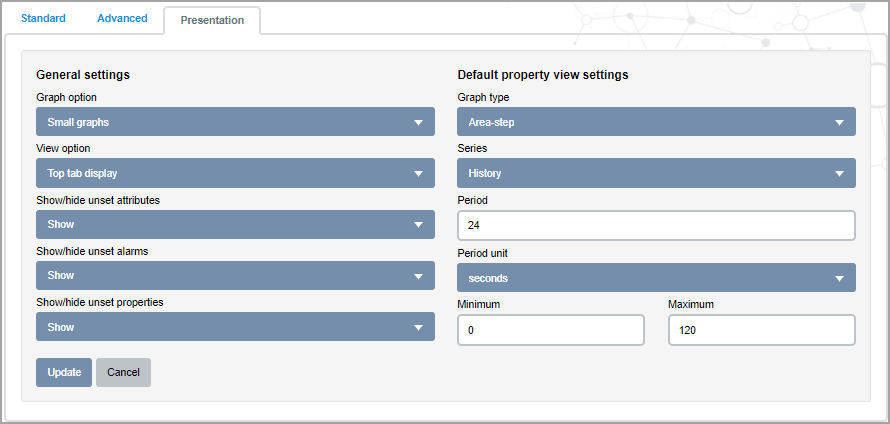Screen dimensions: 890x424
Task: Click the arrow icon on Area-step
Action: (839, 123)
